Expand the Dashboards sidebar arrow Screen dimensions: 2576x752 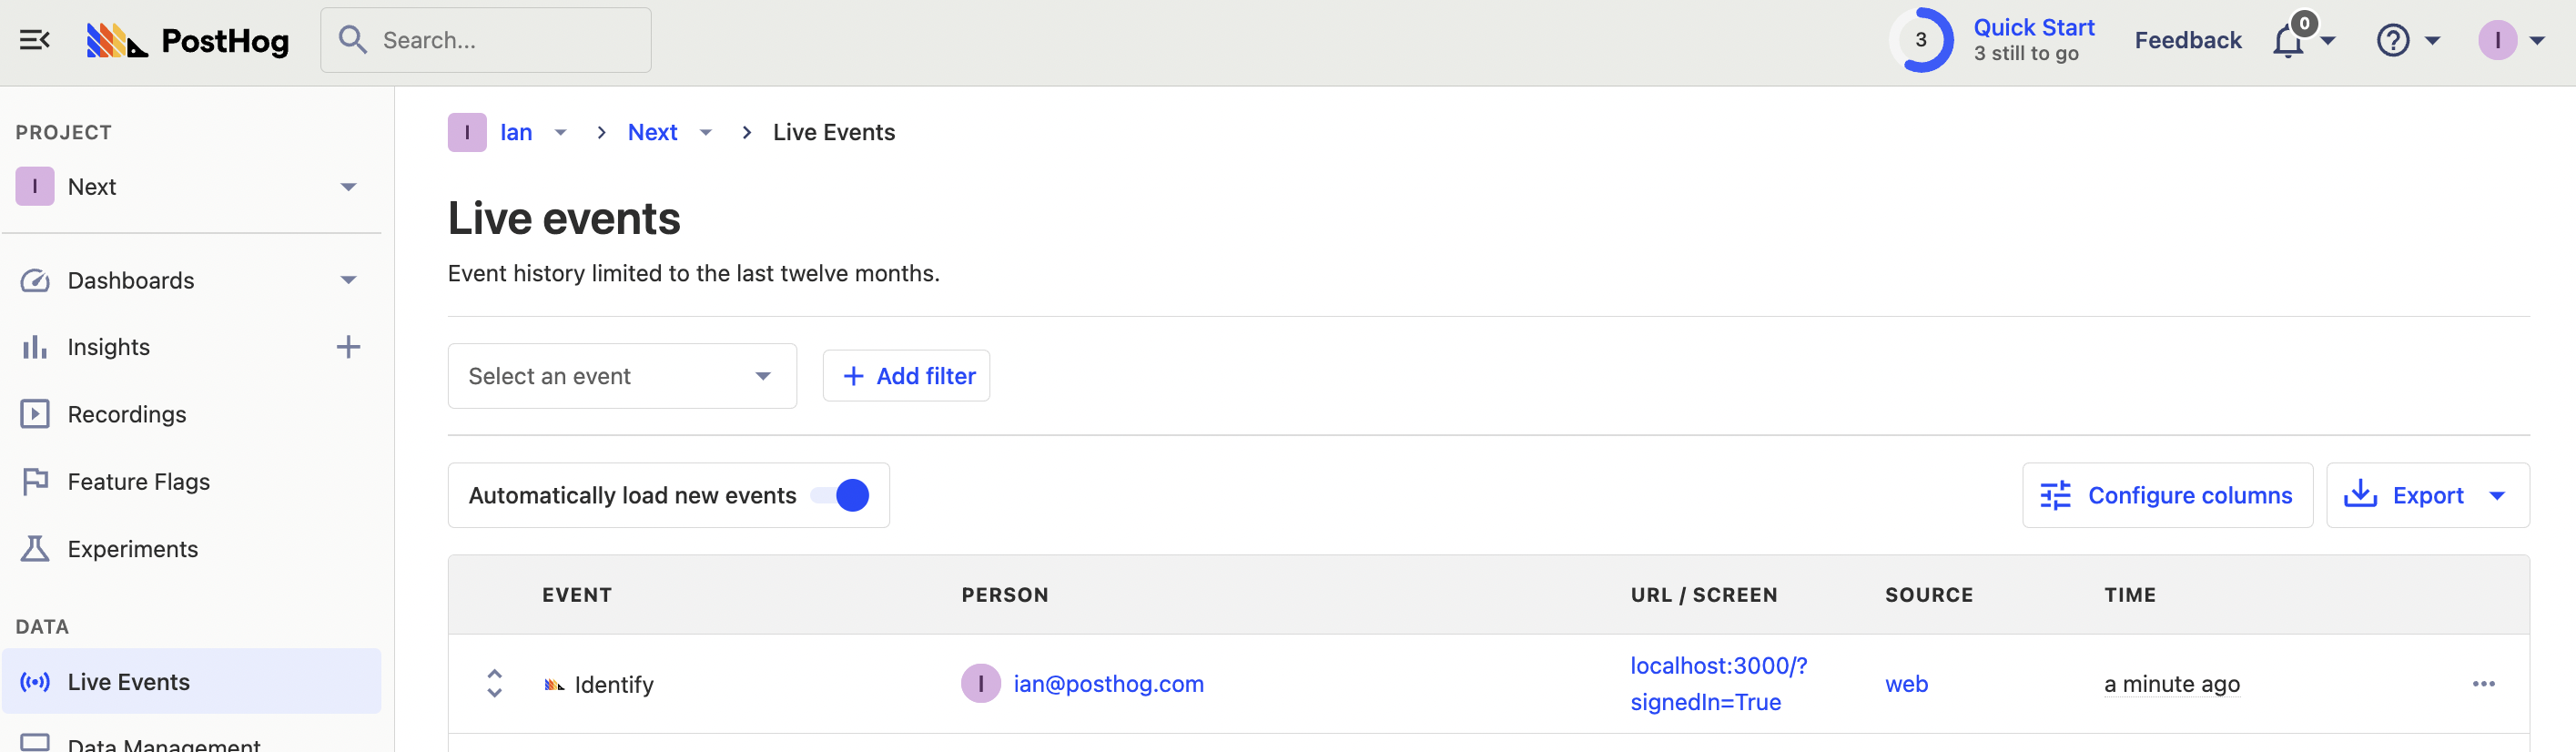348,280
